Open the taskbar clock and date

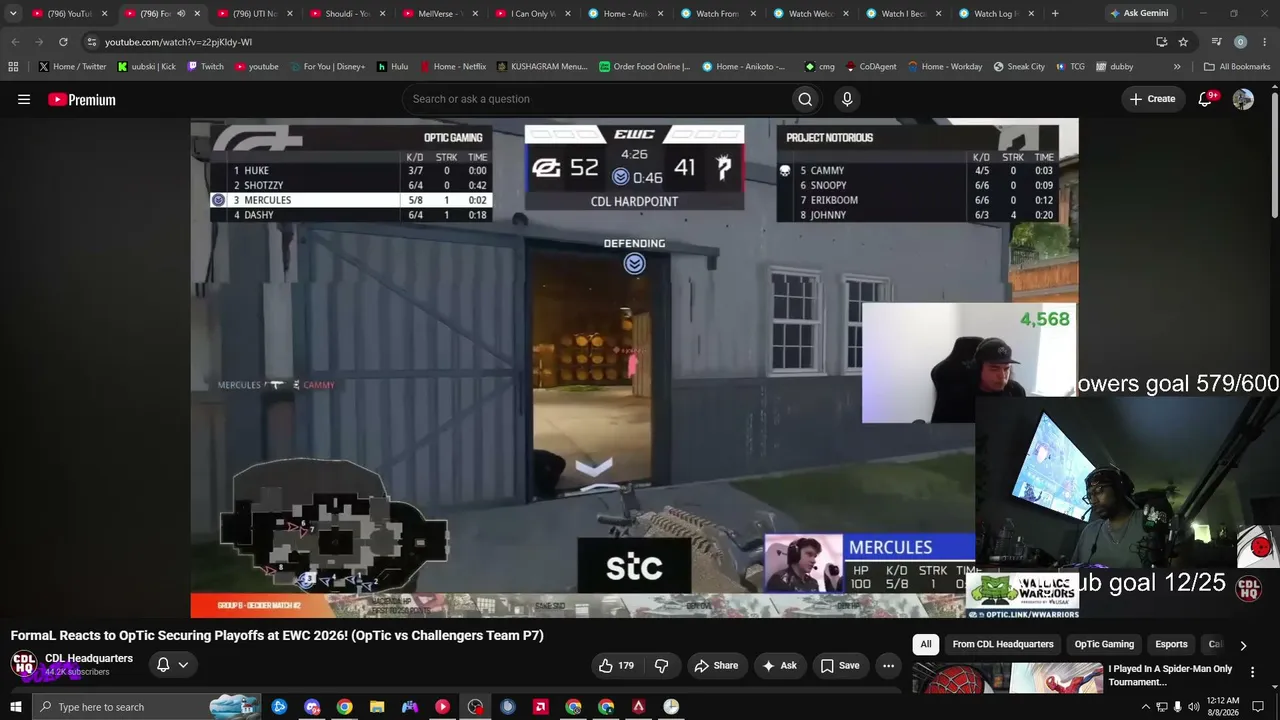point(1223,707)
